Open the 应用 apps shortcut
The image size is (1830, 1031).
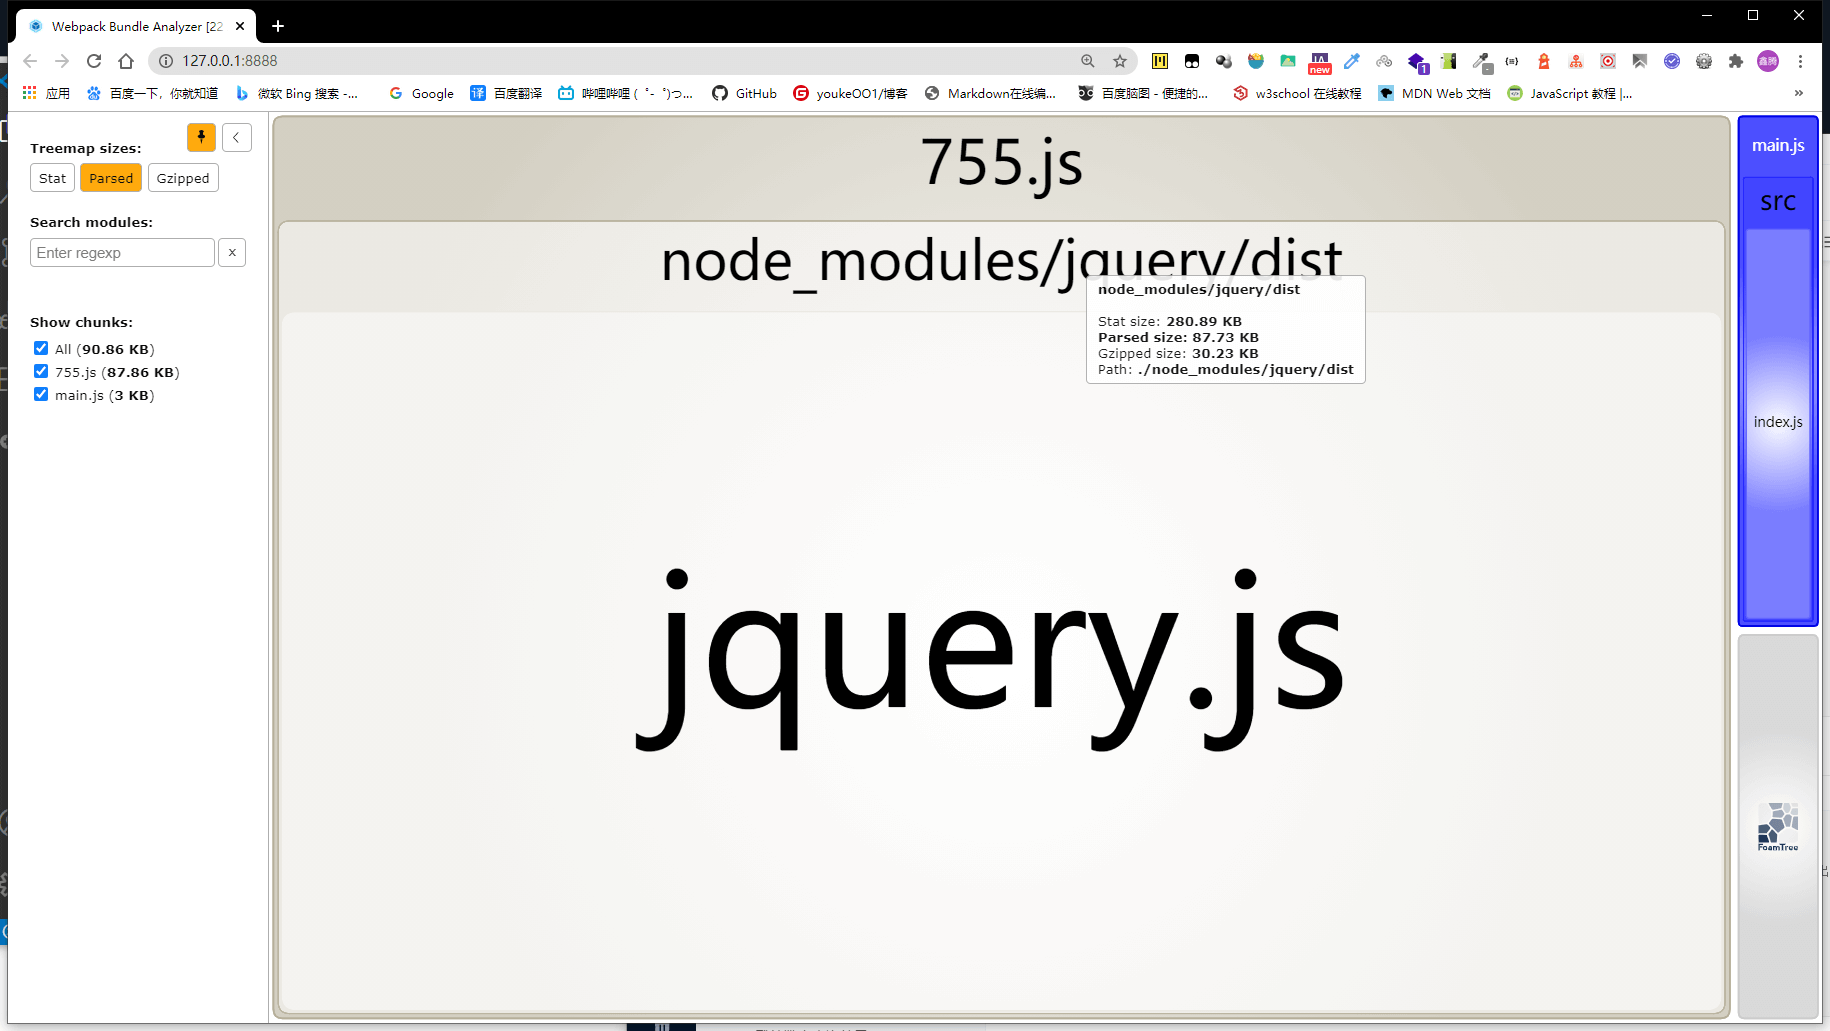click(46, 93)
